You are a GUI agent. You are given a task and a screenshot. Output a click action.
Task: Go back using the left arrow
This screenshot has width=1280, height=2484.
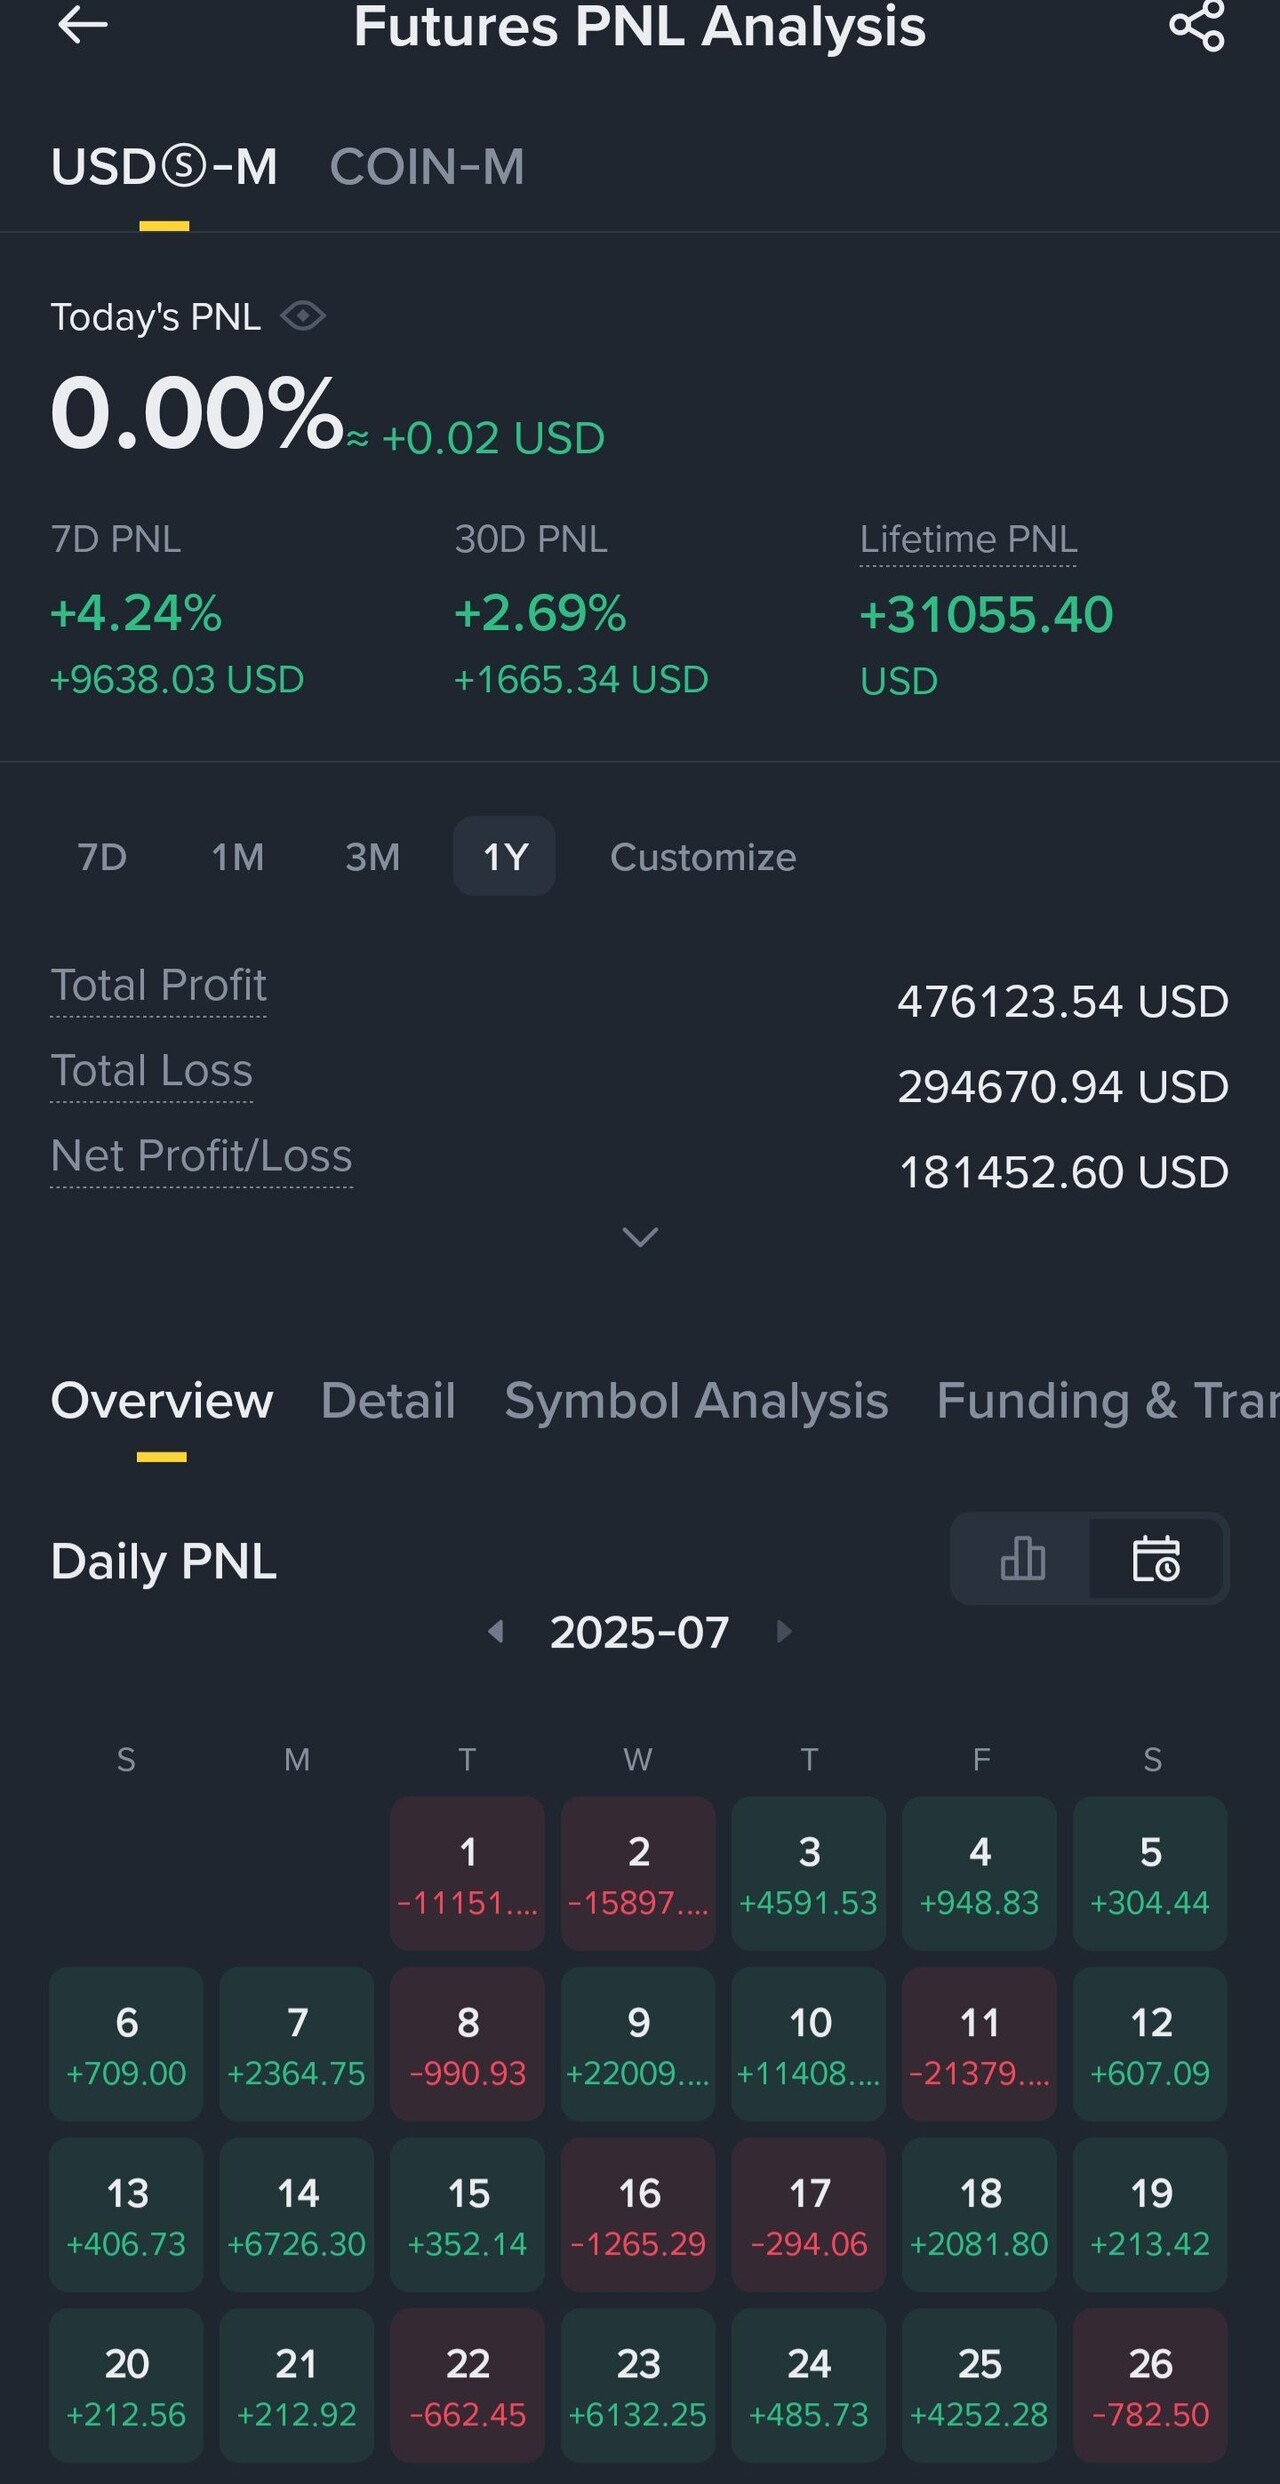pyautogui.click(x=82, y=26)
